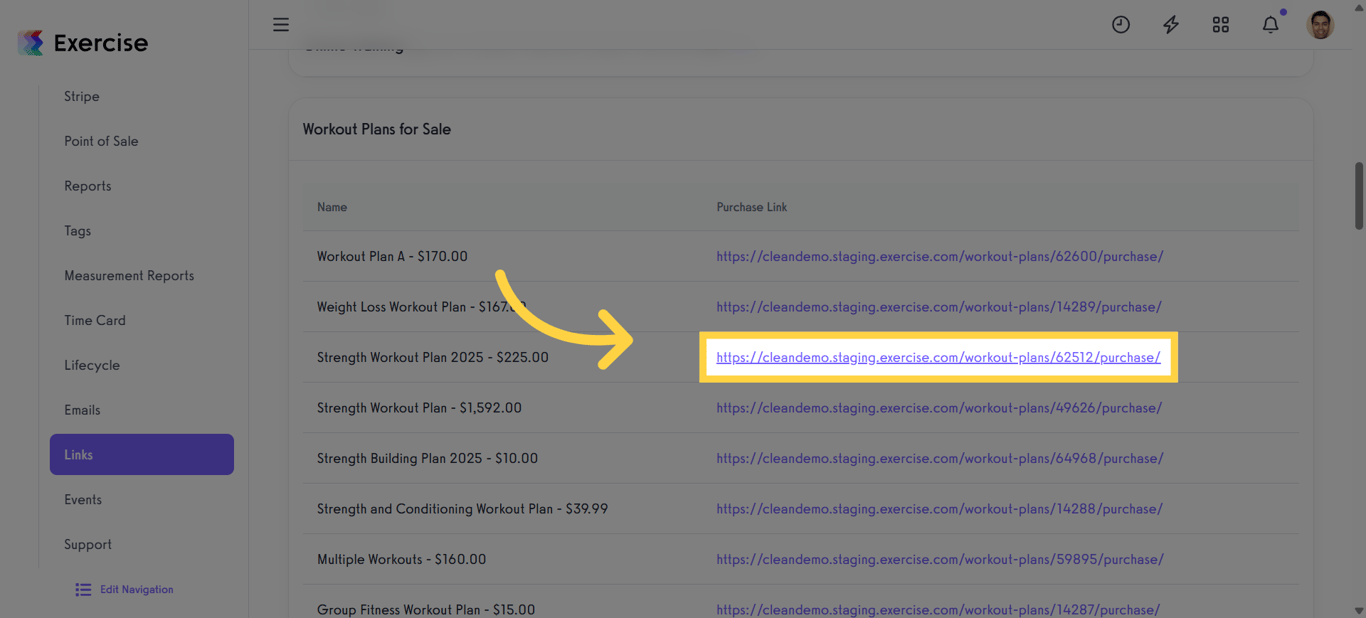Screen dimensions: 1366x618
Task: Open Group Fitness Workout Plan purchase link
Action: coord(938,610)
